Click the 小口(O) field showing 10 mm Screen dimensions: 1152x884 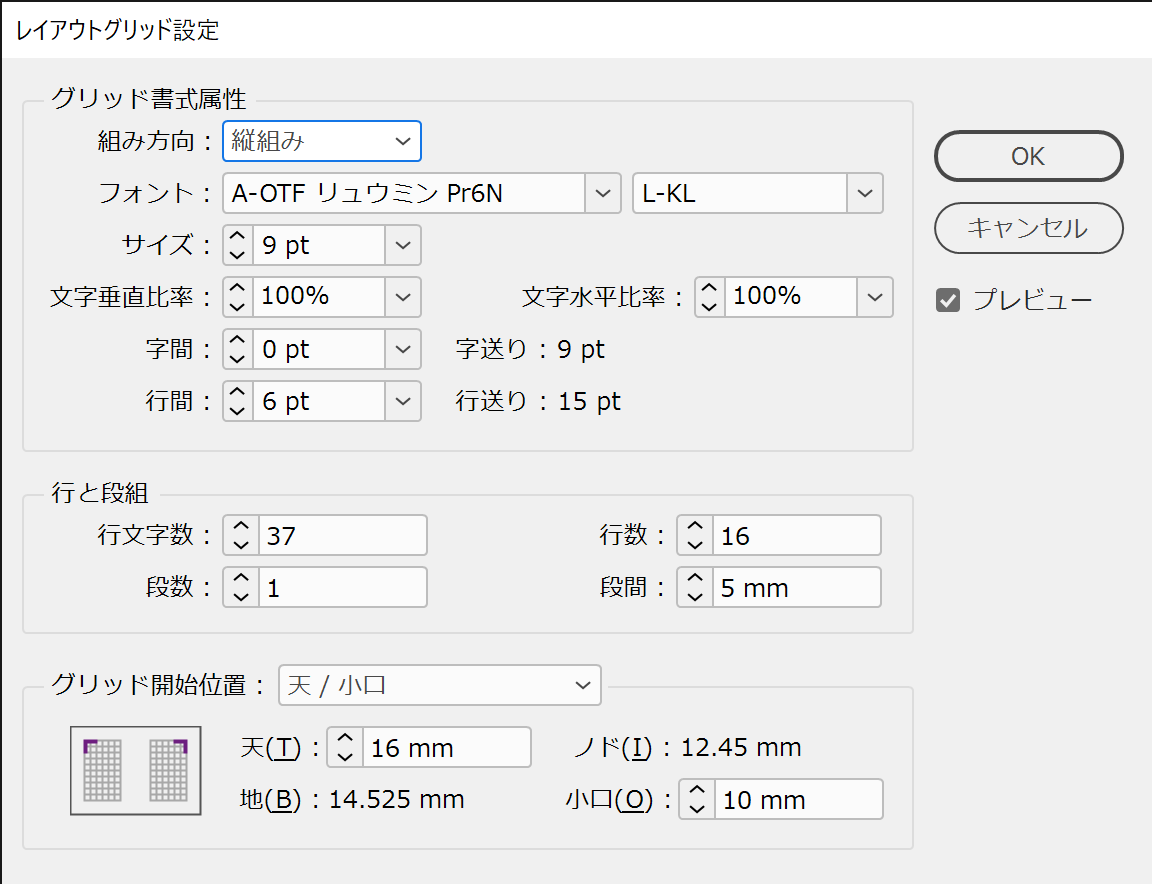(x=799, y=799)
